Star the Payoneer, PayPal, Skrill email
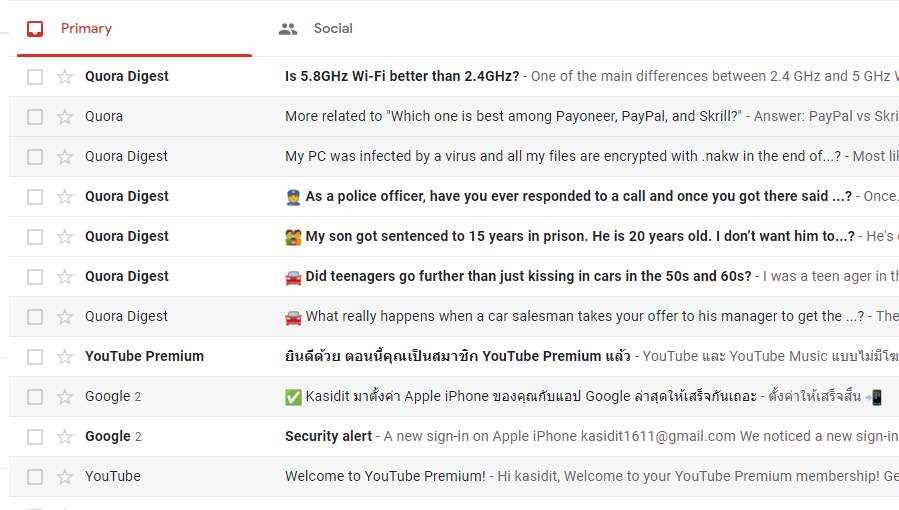Screen dimensions: 899x510 click(x=65, y=117)
